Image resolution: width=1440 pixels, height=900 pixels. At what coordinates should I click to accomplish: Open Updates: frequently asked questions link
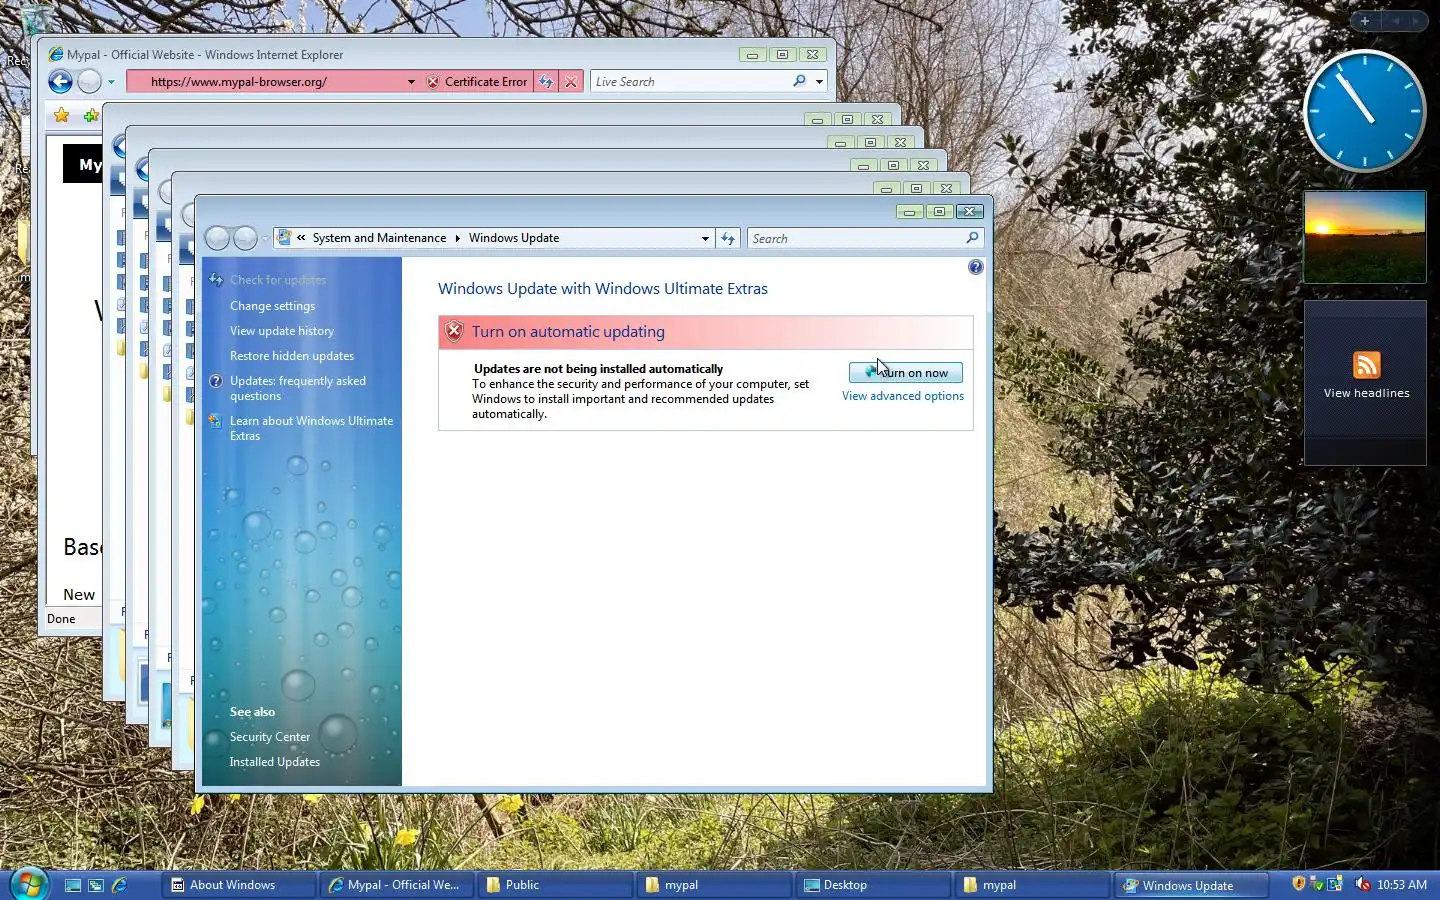click(298, 388)
